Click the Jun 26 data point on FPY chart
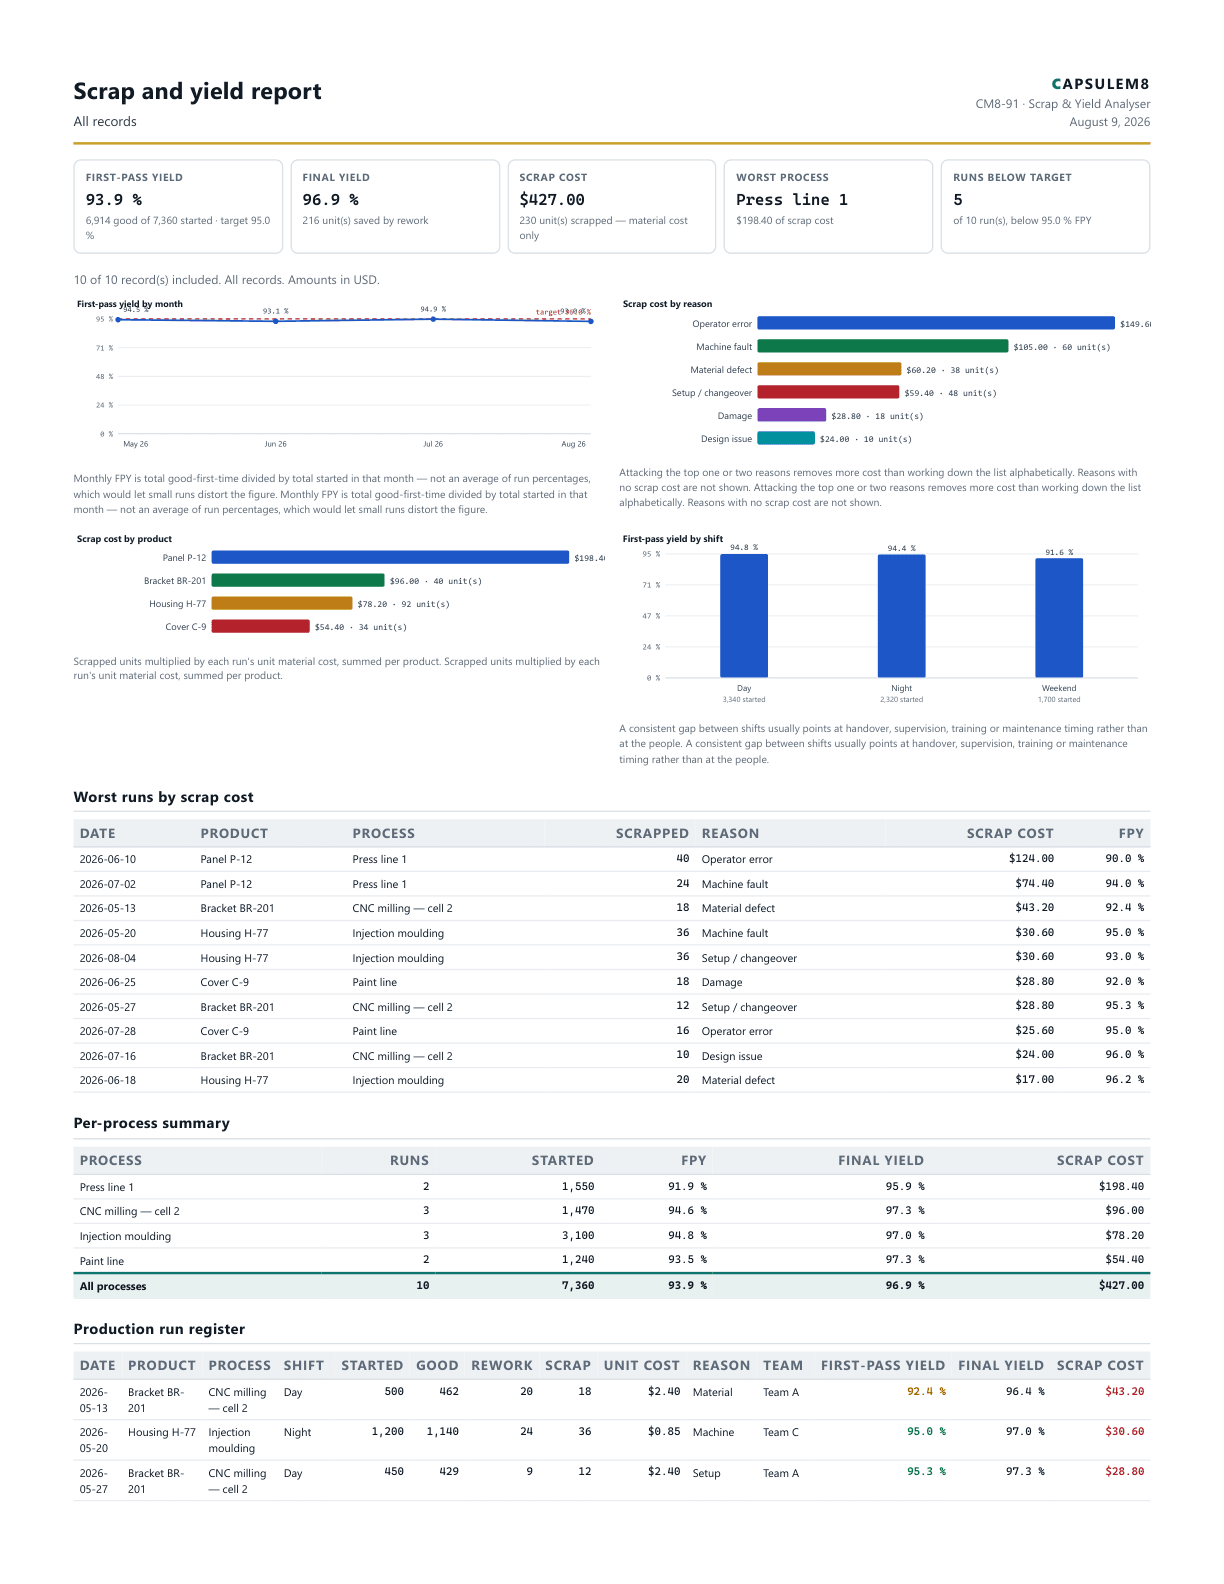 pos(276,321)
